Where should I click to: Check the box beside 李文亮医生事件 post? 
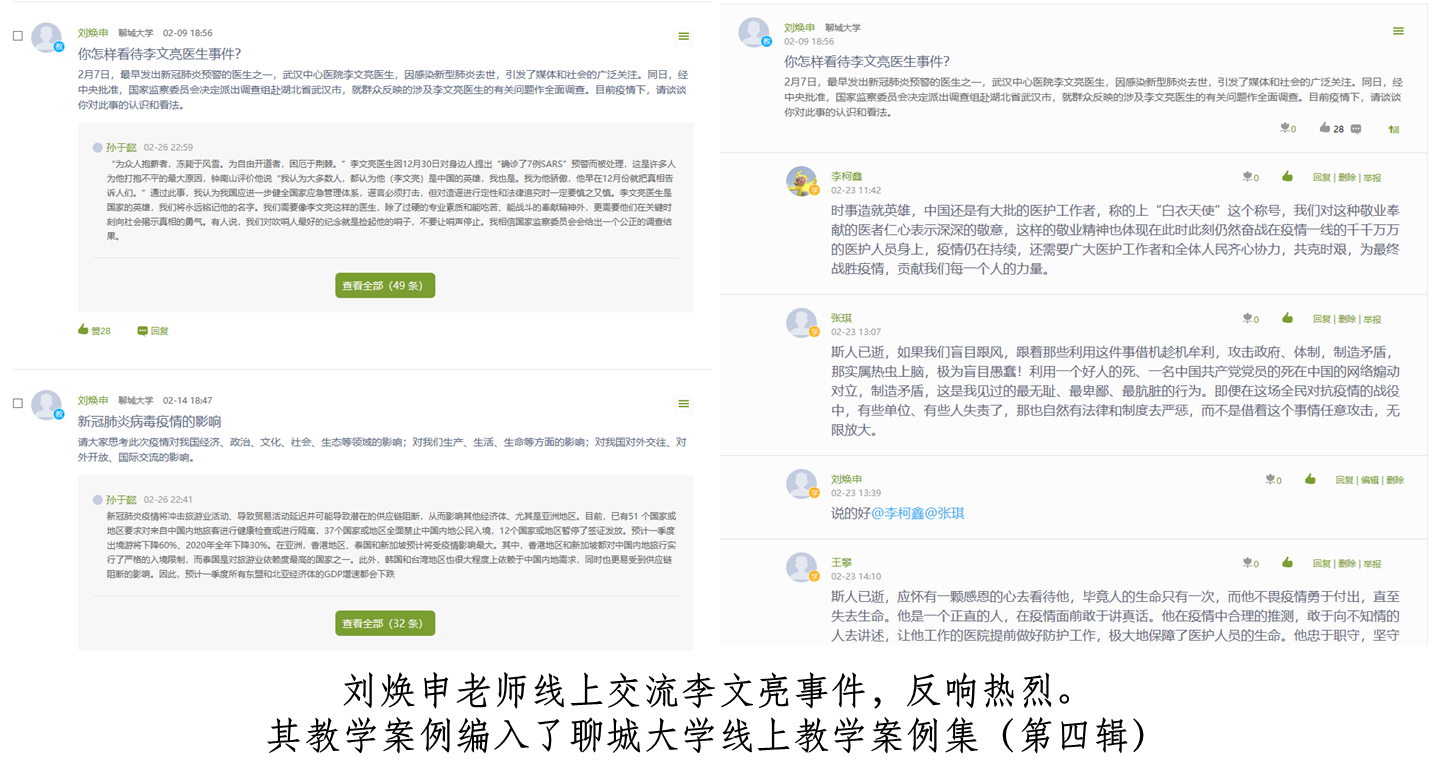[x=18, y=36]
